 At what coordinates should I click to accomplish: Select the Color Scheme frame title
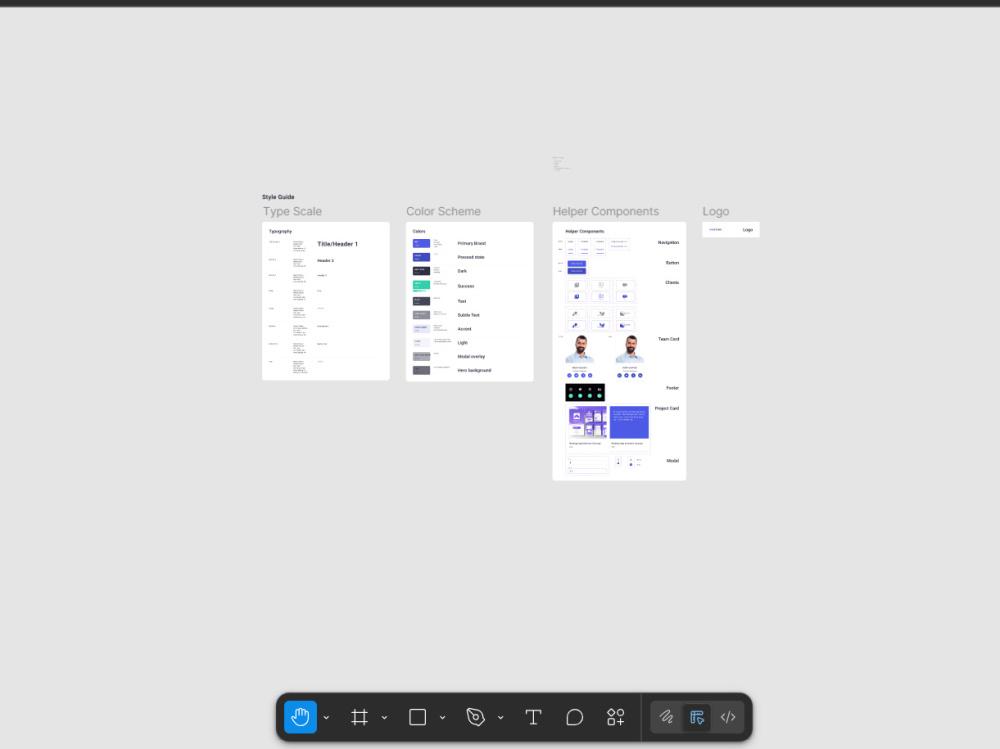click(x=443, y=211)
